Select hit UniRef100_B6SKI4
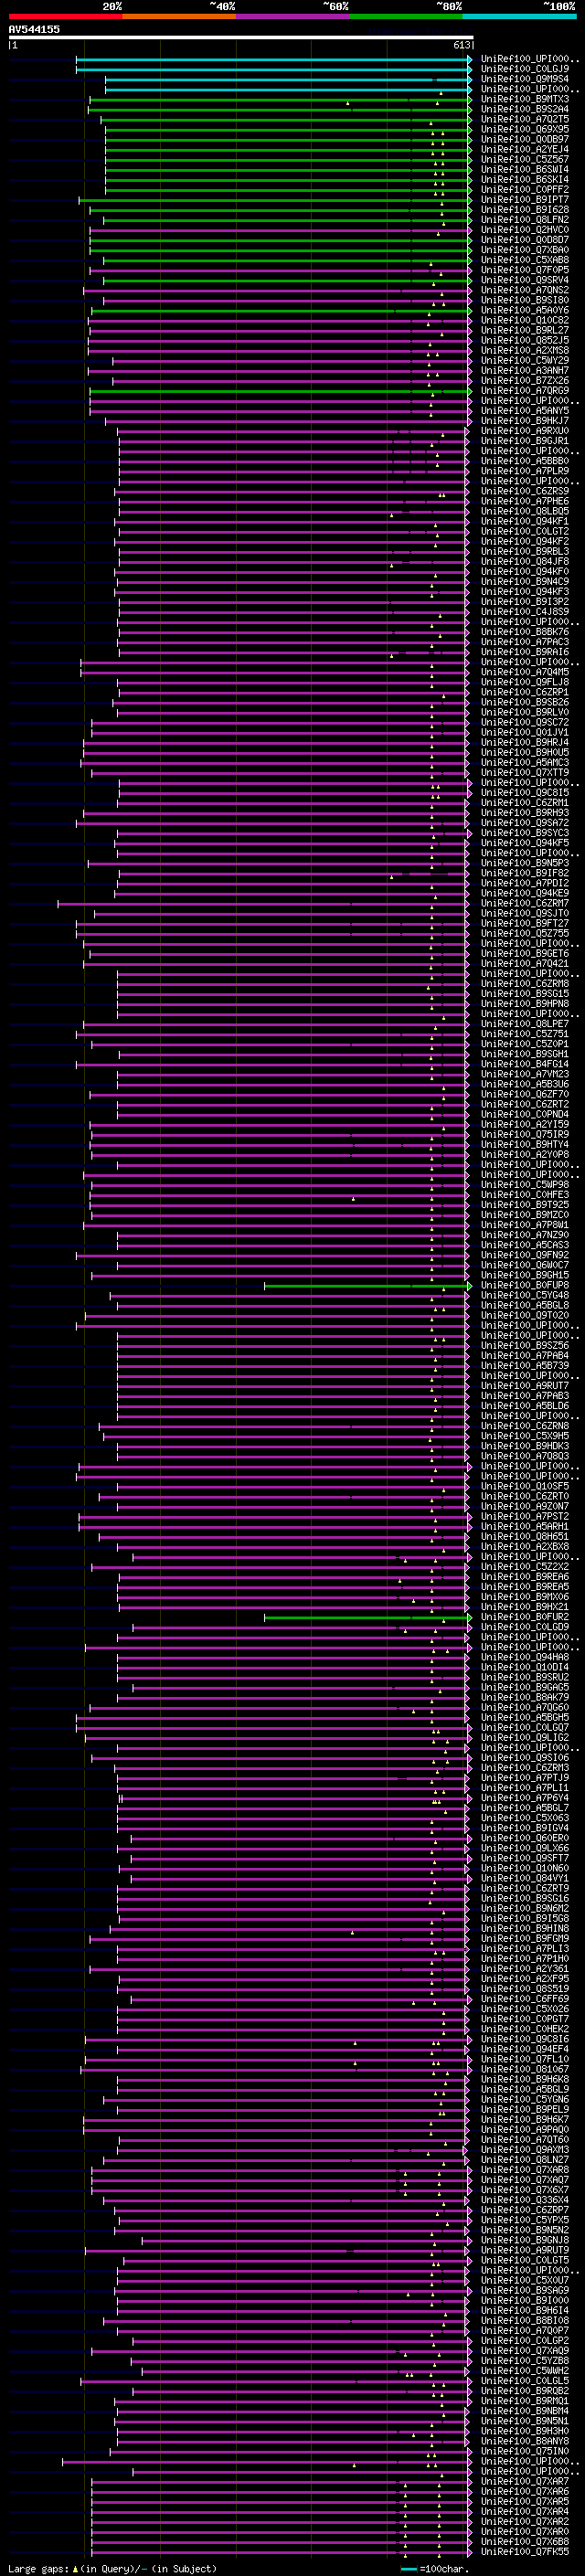This screenshot has width=585, height=2576. [525, 179]
